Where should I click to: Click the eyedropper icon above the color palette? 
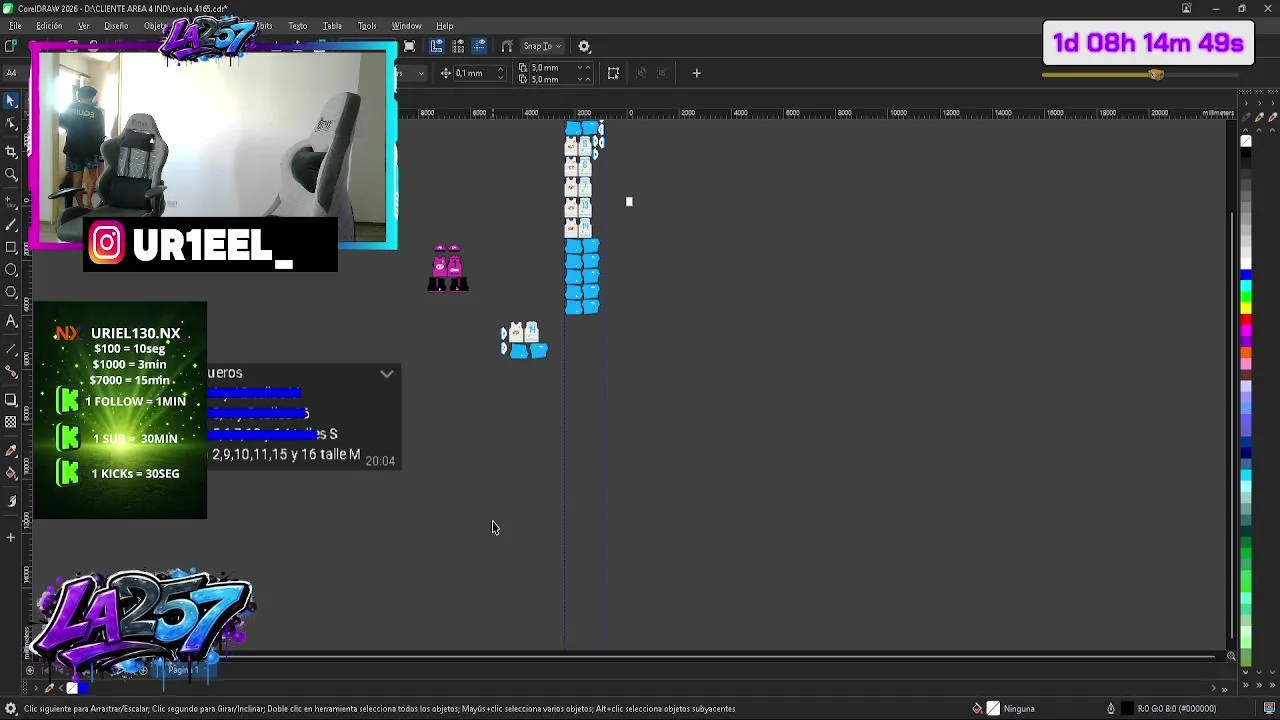tap(1246, 117)
